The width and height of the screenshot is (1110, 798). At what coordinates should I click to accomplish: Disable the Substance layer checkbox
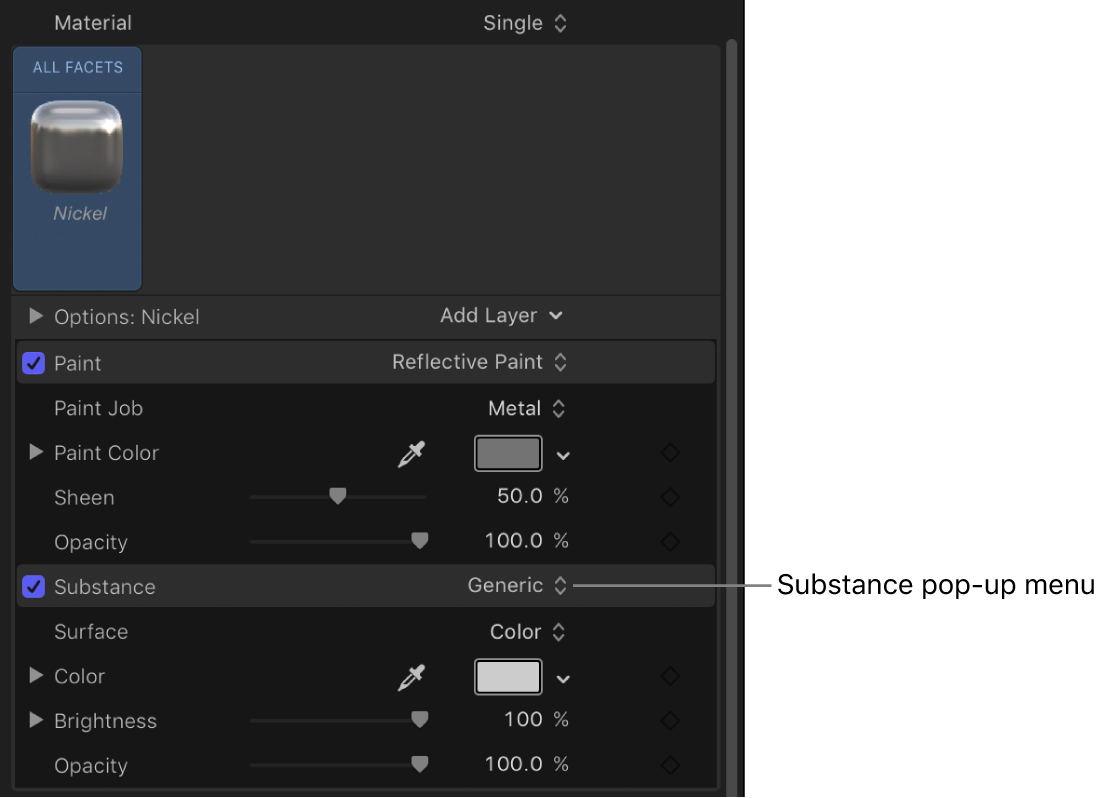tap(33, 587)
